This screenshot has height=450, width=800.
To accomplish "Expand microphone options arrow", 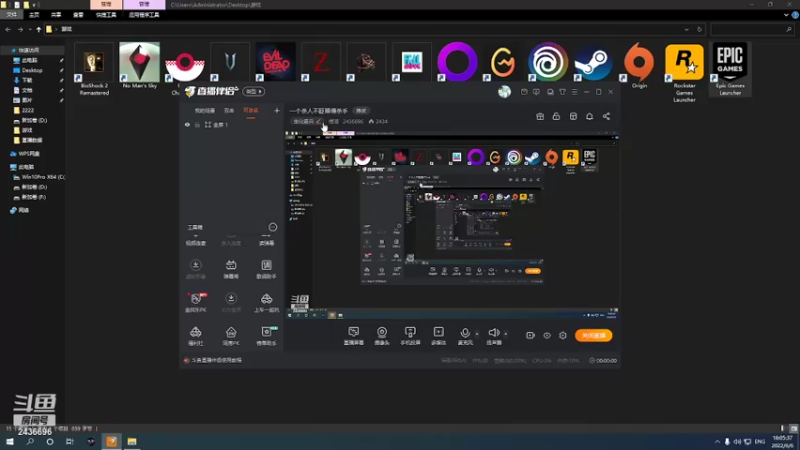I will 477,334.
